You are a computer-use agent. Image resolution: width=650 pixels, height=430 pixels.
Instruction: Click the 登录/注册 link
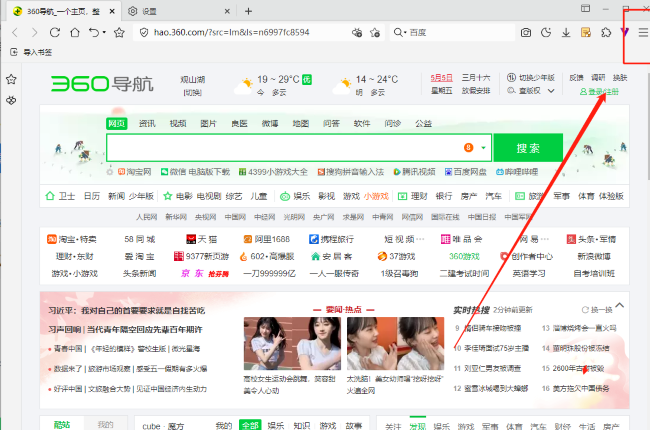click(602, 91)
